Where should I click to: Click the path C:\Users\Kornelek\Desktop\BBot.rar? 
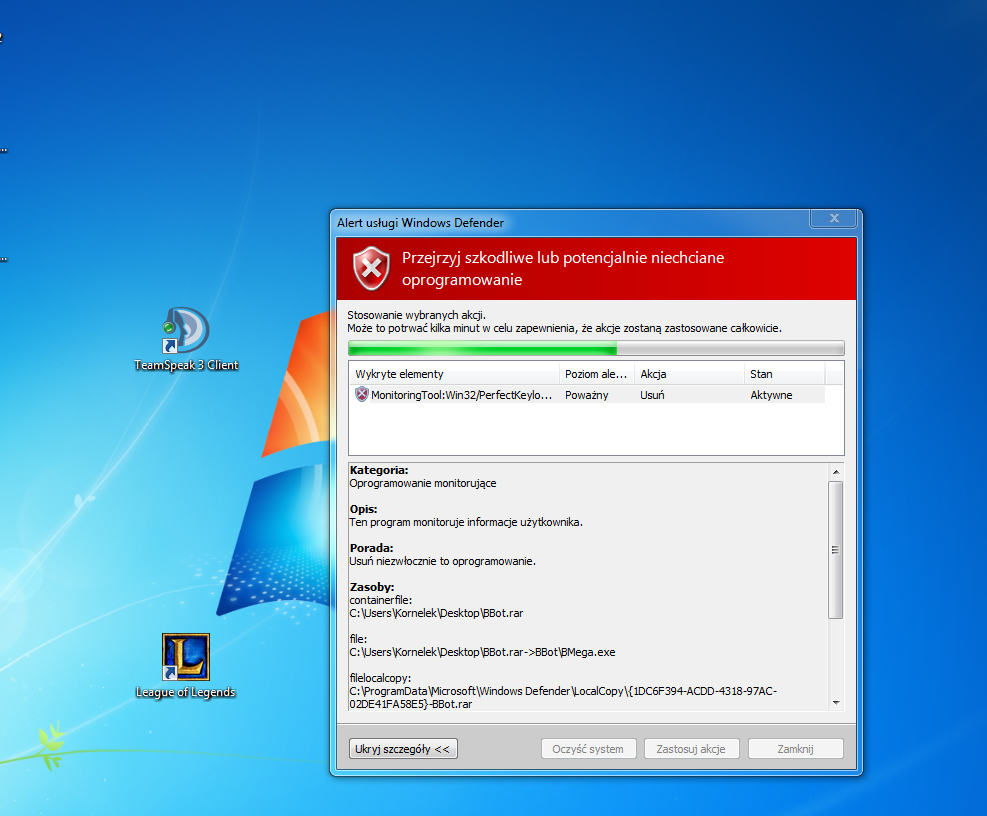point(436,613)
